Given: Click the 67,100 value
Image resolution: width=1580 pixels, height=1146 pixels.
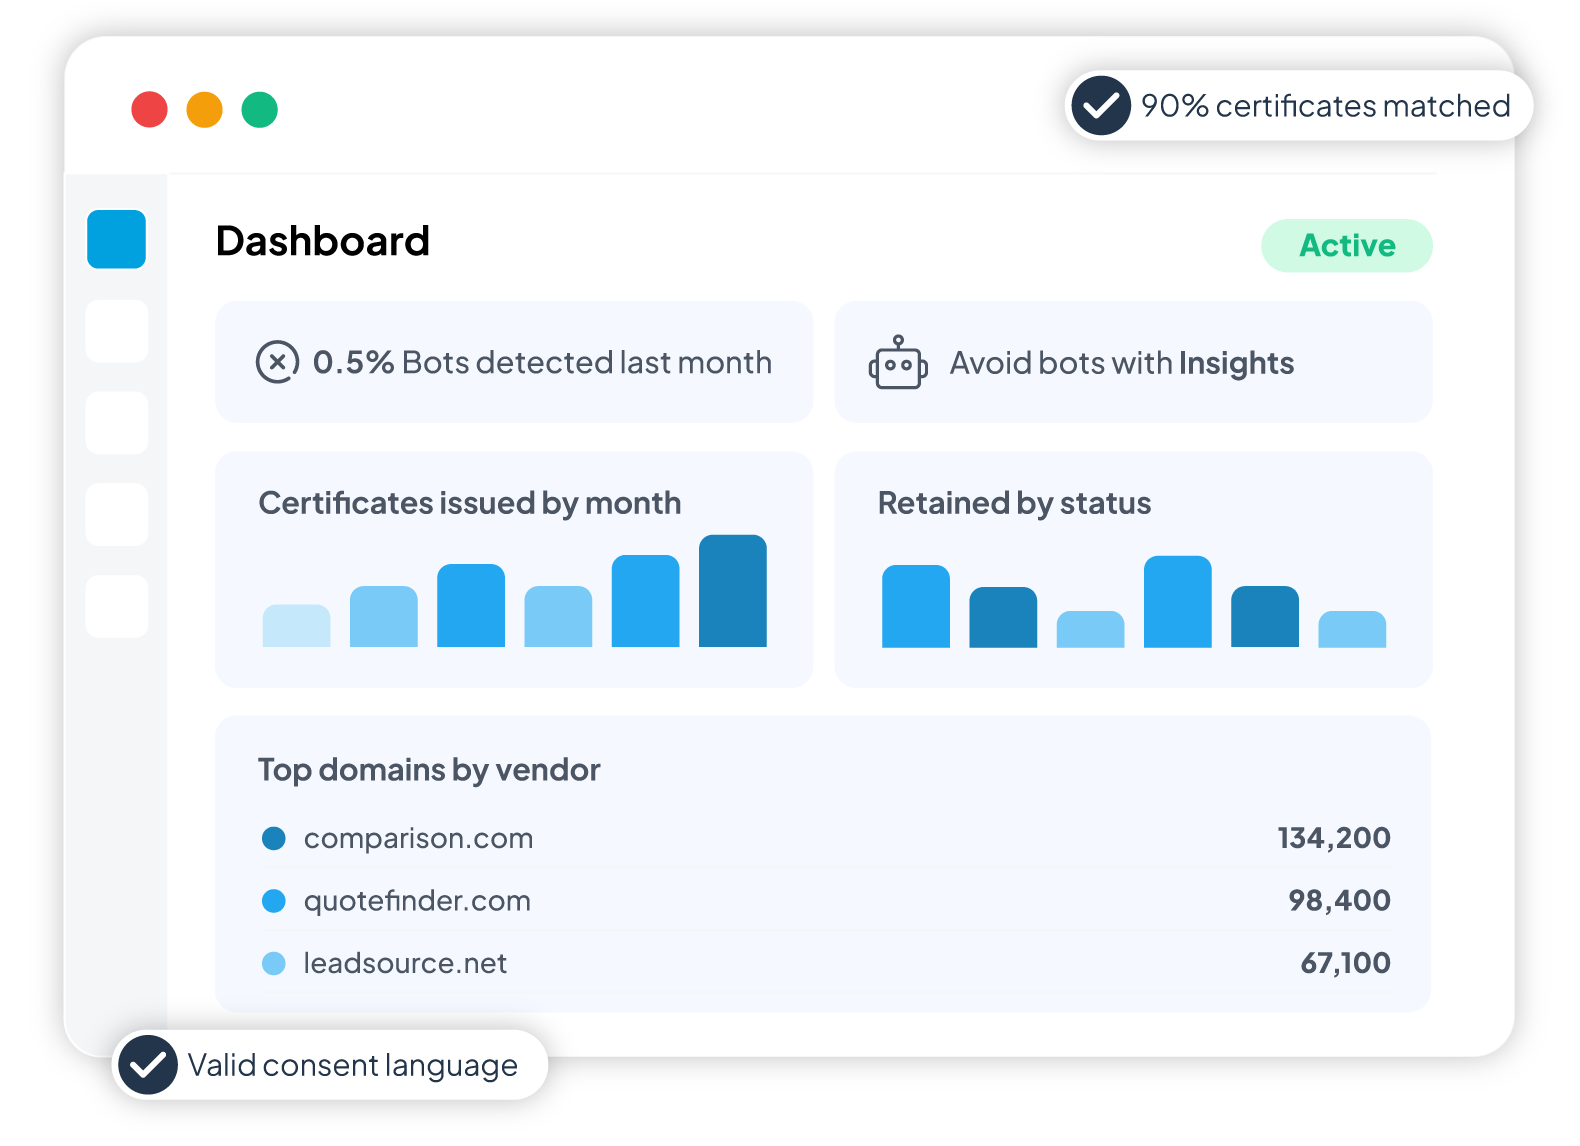Looking at the screenshot, I should tap(1345, 963).
